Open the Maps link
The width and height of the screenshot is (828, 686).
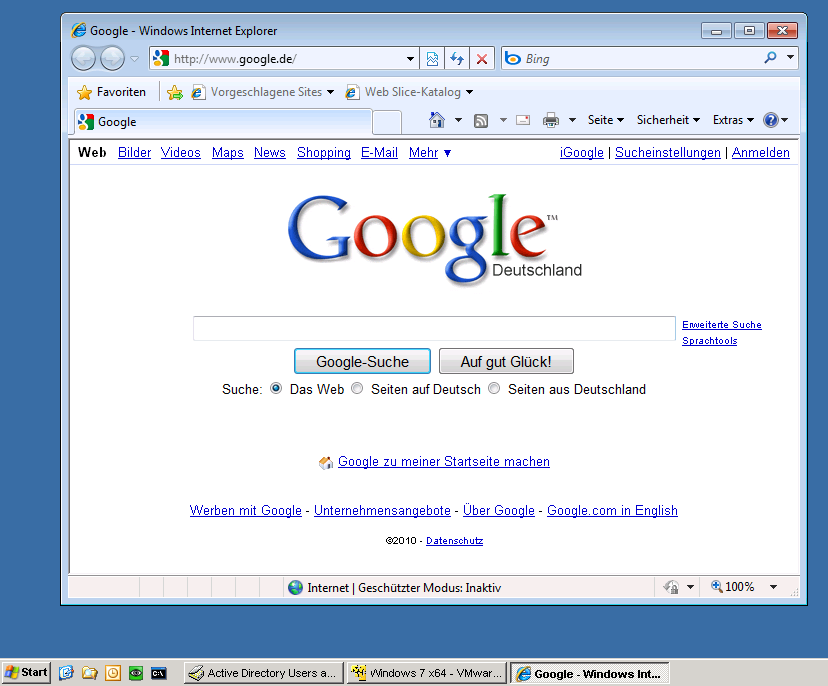tap(228, 153)
